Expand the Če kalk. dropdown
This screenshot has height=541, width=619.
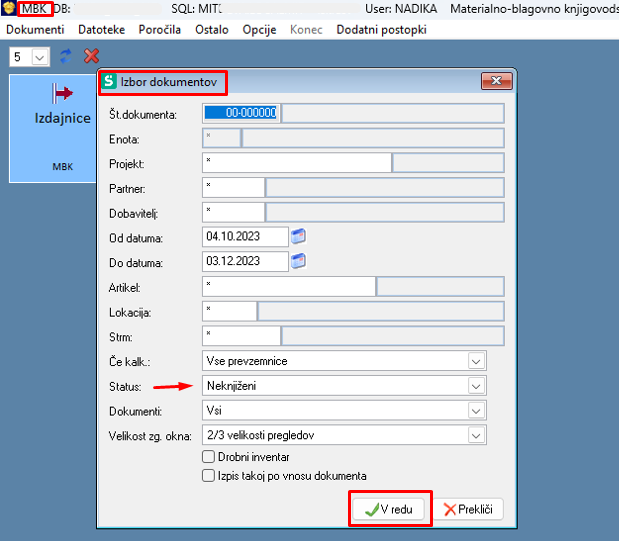(476, 361)
